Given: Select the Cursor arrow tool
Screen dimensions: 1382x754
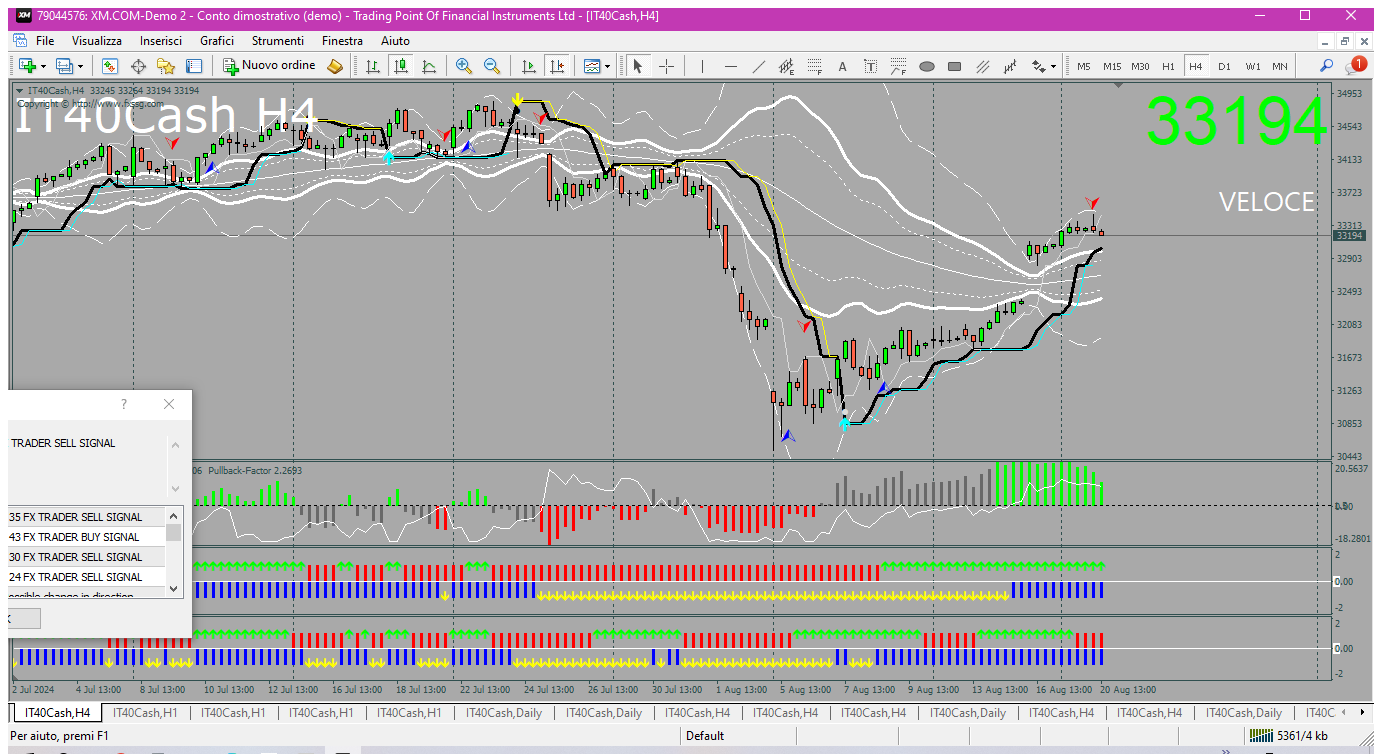Looking at the screenshot, I should point(638,66).
